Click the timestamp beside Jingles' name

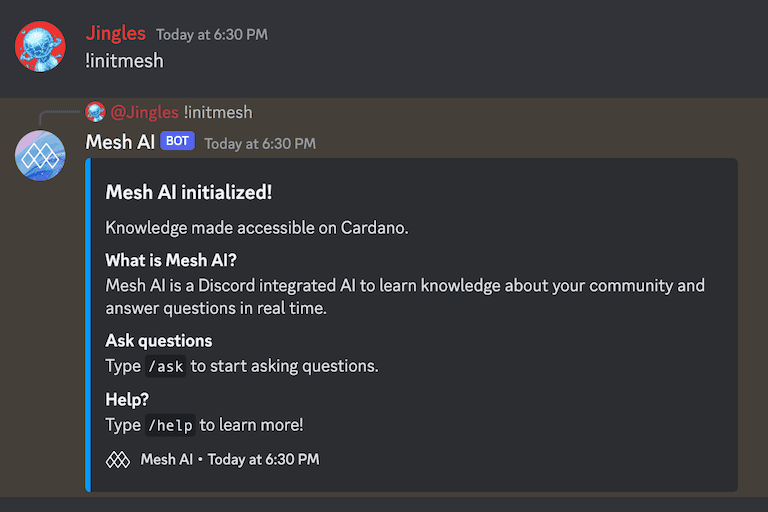(211, 35)
